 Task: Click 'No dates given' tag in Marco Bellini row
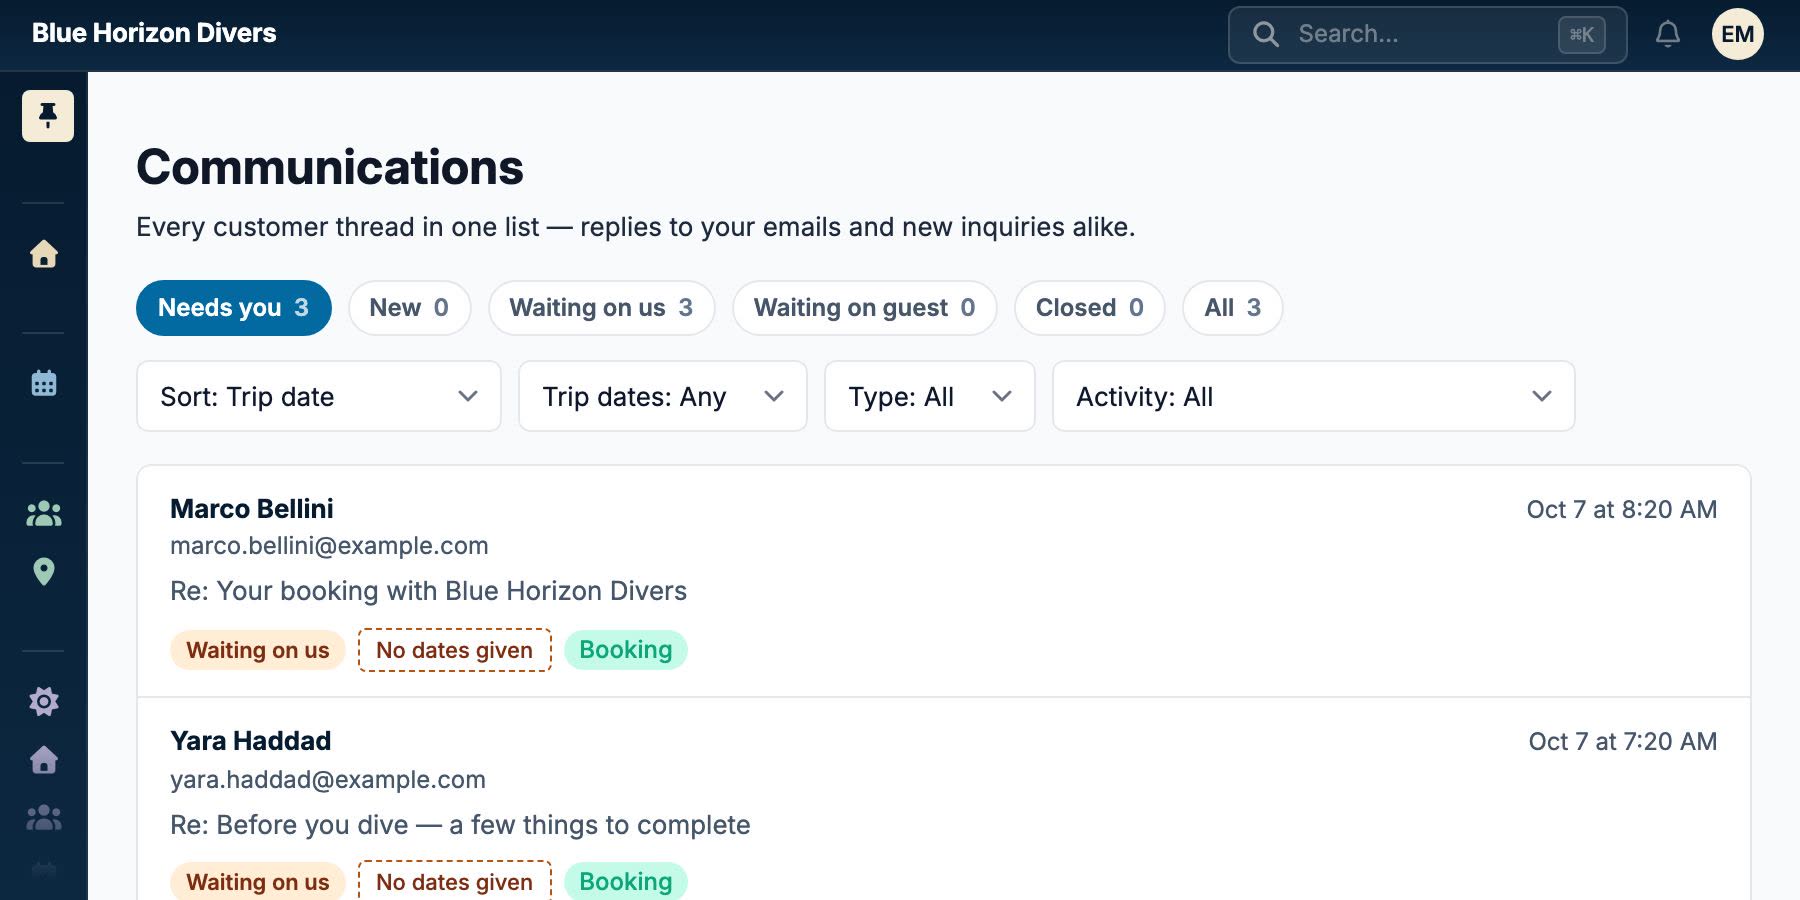point(455,650)
